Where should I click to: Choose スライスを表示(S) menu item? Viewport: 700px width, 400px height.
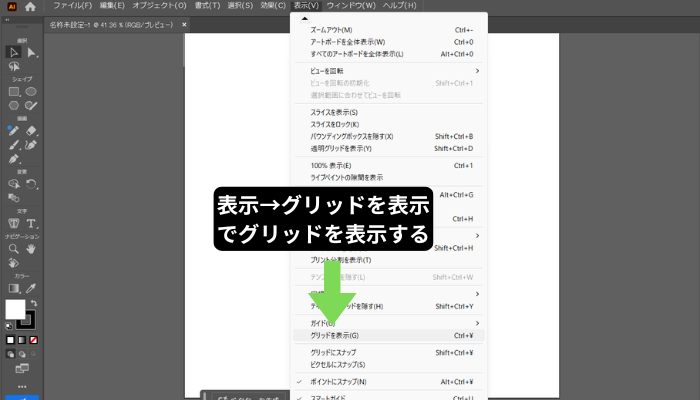[388, 112]
